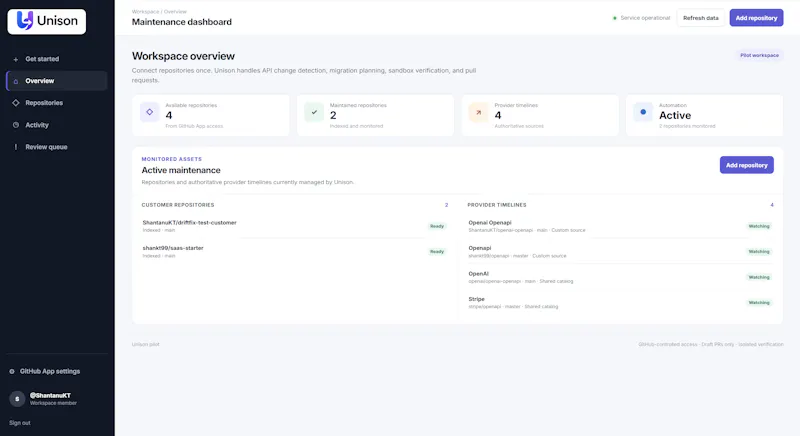Image resolution: width=800 pixels, height=436 pixels.
Task: Open the Activity section
Action: click(57, 125)
